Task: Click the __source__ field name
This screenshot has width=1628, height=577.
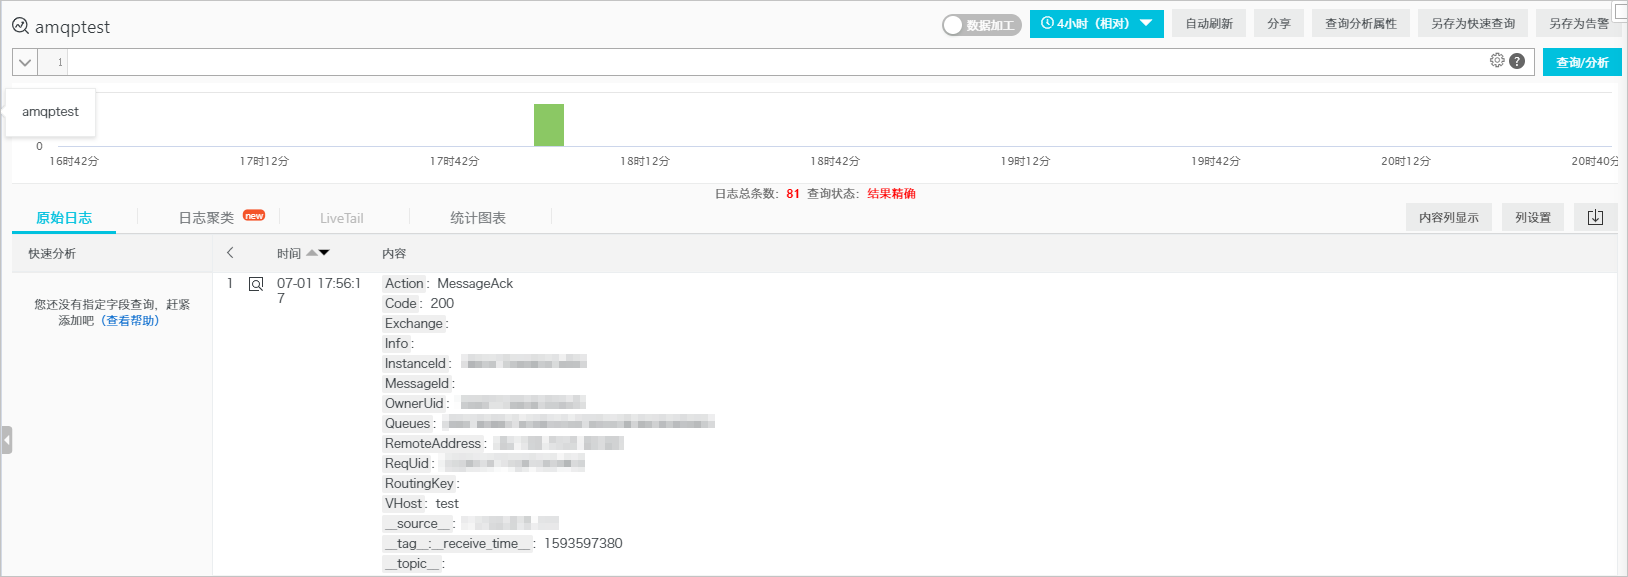Action: click(x=417, y=523)
